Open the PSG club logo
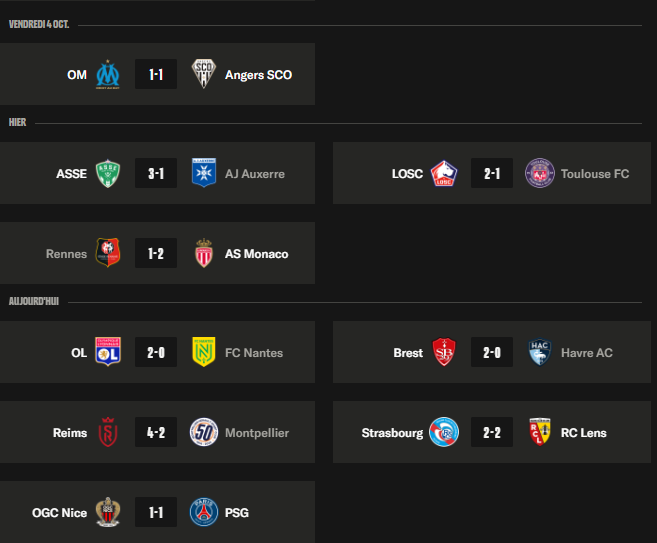The width and height of the screenshot is (657, 543). tap(204, 512)
